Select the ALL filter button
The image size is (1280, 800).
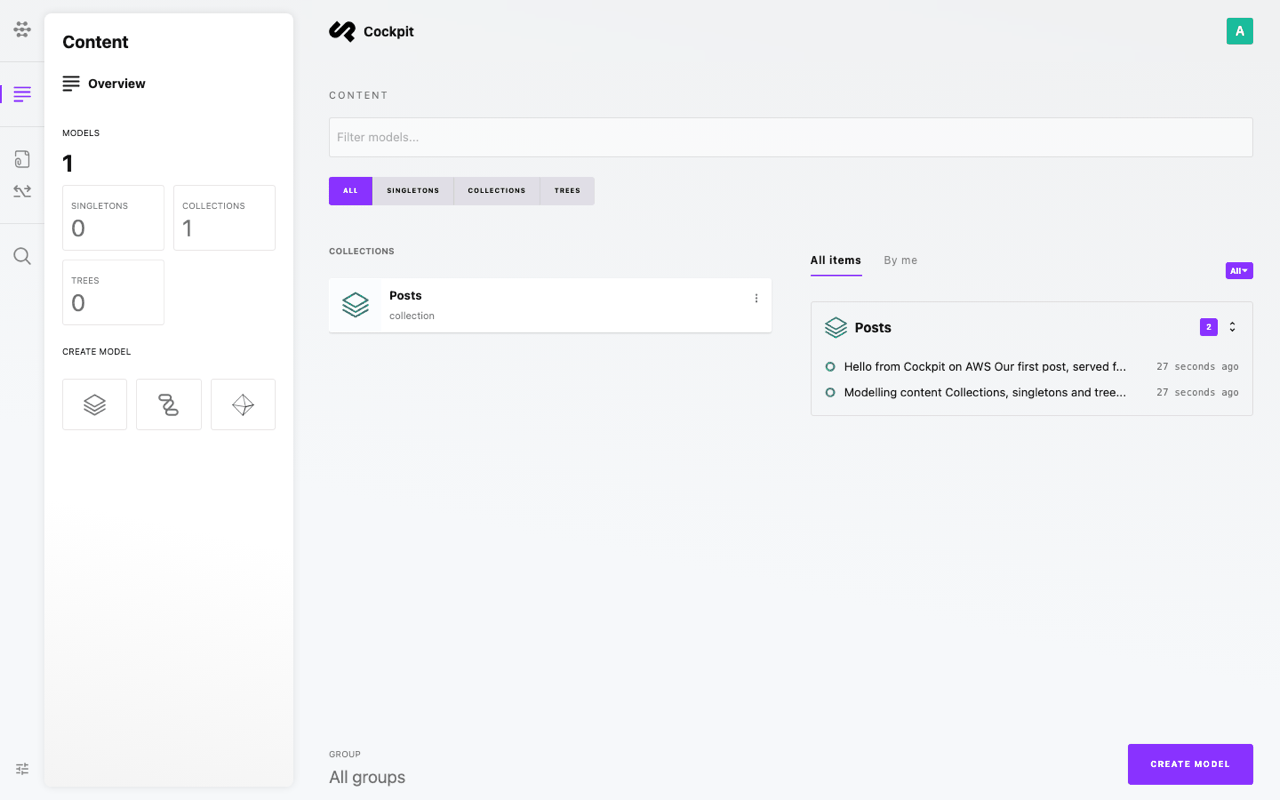coord(350,191)
